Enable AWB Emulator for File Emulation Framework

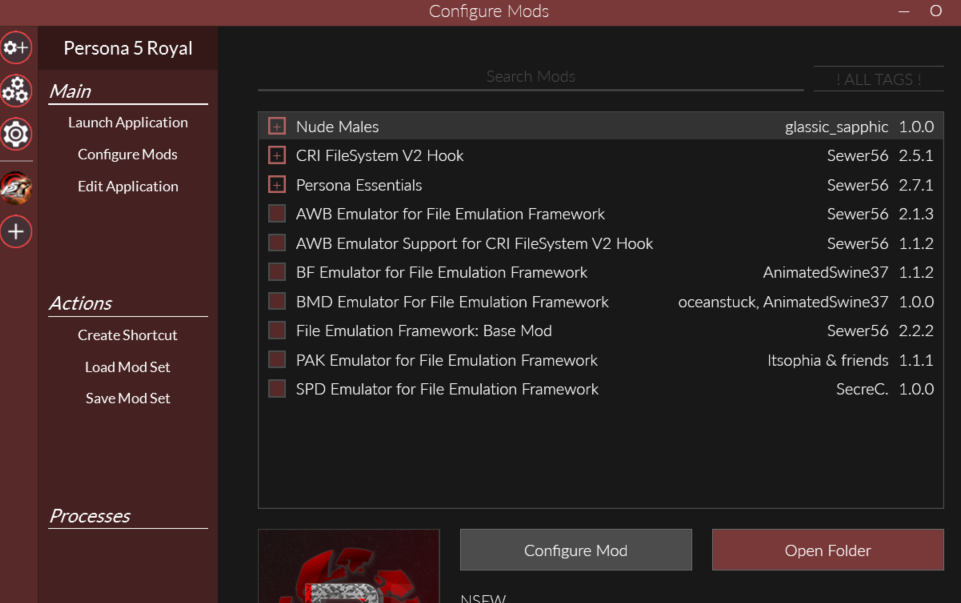pyautogui.click(x=277, y=214)
